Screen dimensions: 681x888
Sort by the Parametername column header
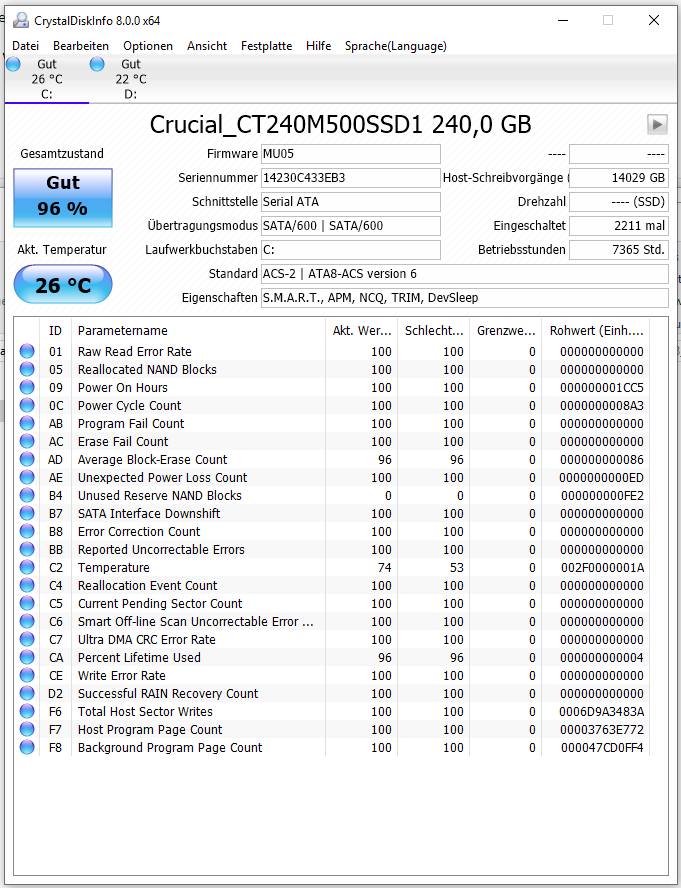point(198,331)
